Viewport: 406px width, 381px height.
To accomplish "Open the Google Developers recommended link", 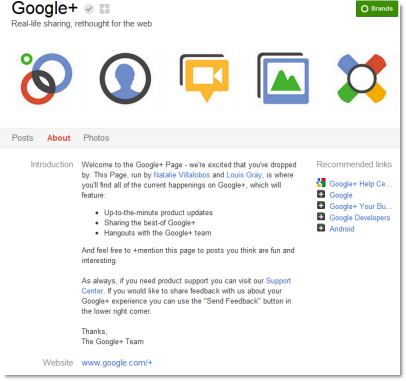I will click(x=360, y=218).
